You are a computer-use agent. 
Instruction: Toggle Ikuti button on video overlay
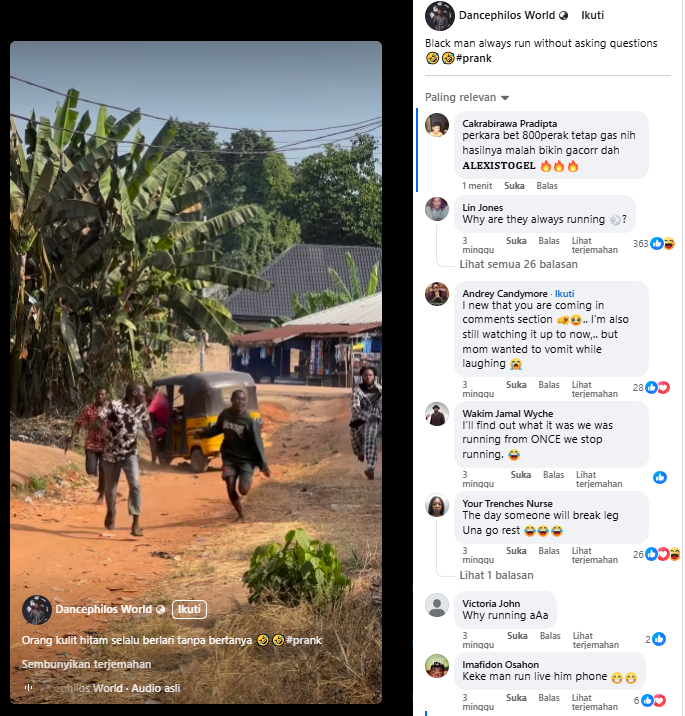(x=189, y=609)
